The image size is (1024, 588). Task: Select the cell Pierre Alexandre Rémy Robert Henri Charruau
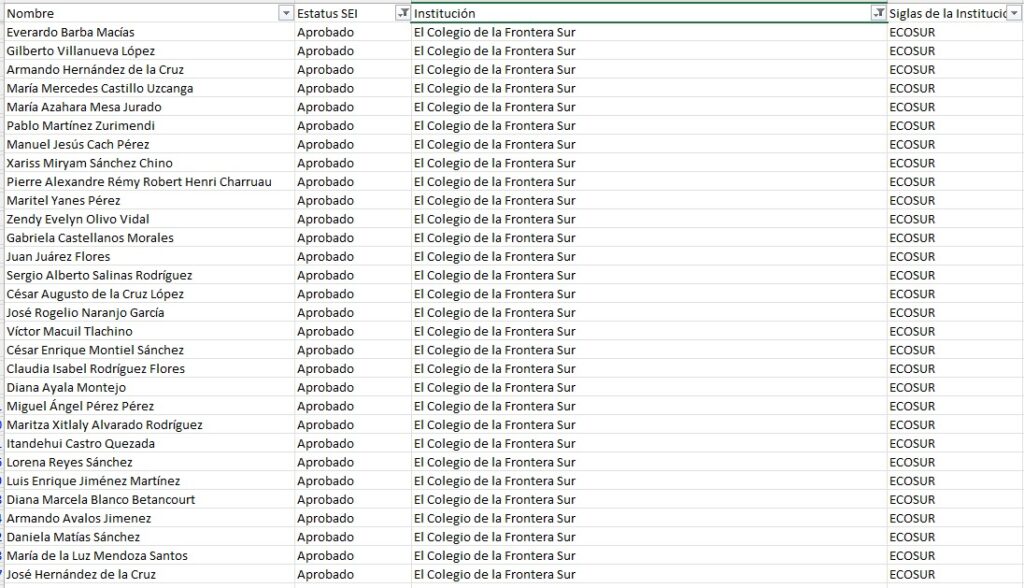pos(139,182)
